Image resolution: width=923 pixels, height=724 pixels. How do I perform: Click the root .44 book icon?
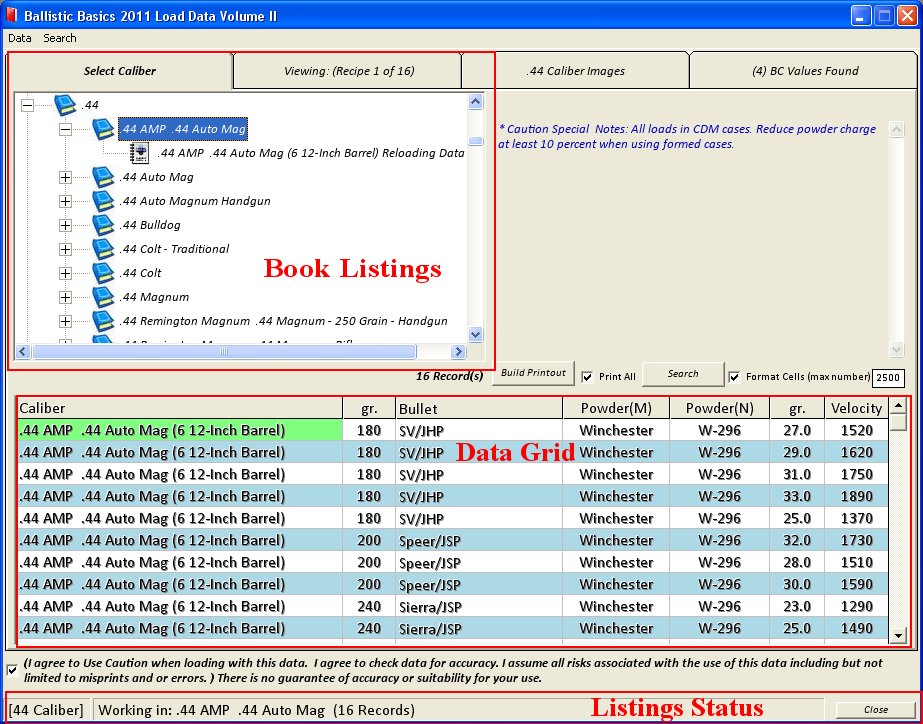coord(65,105)
